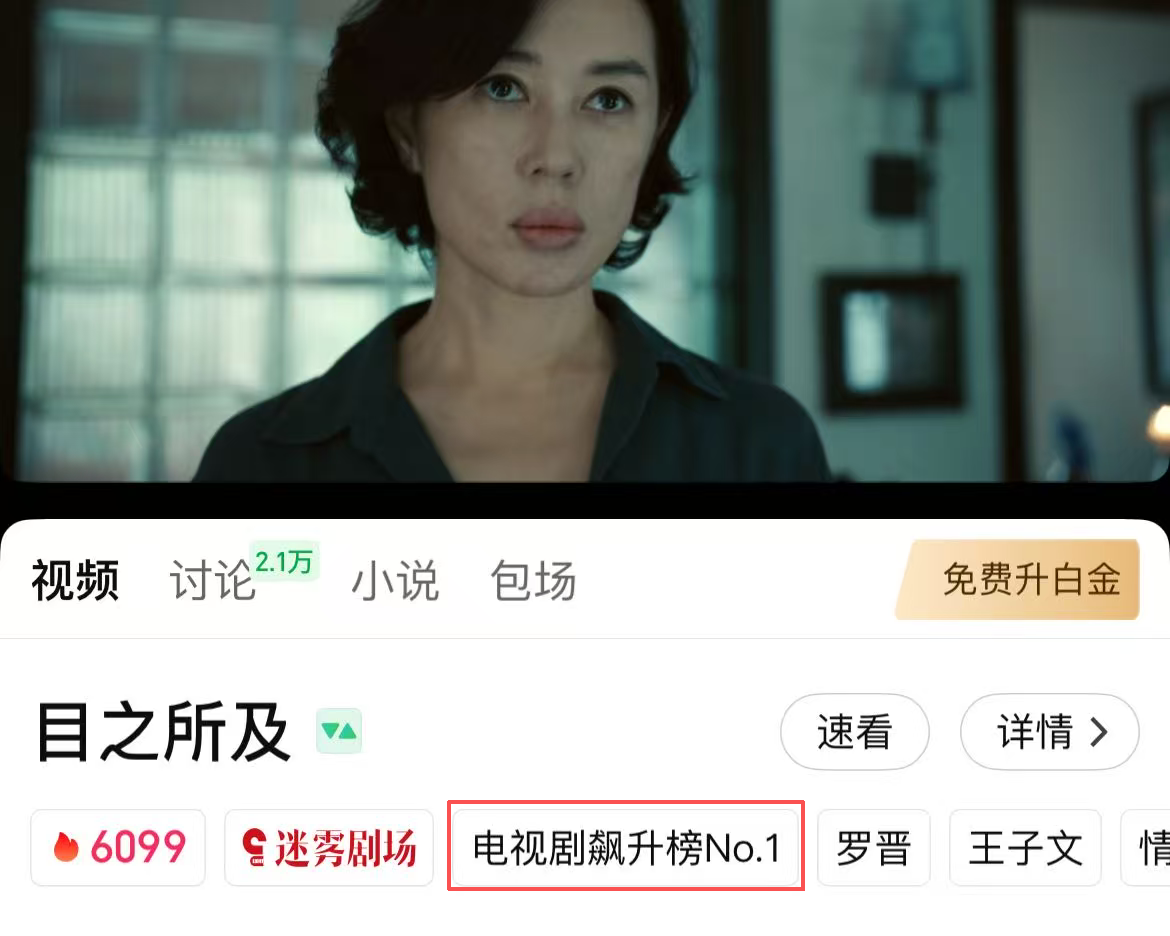Tap the 免费升白金 upgrade banner

tap(1018, 580)
